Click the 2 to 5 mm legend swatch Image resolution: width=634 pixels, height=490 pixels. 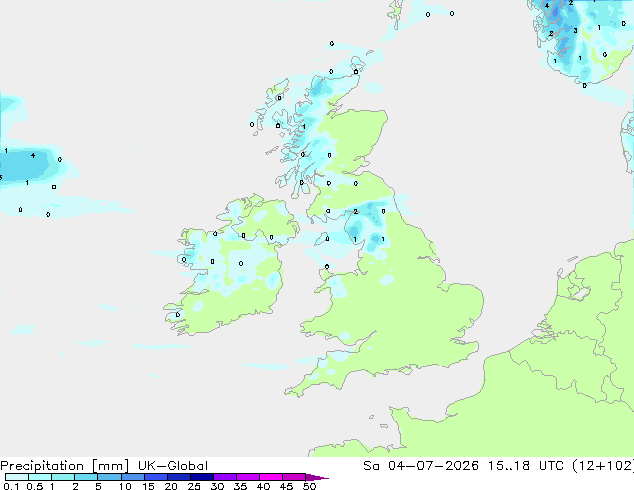86,477
